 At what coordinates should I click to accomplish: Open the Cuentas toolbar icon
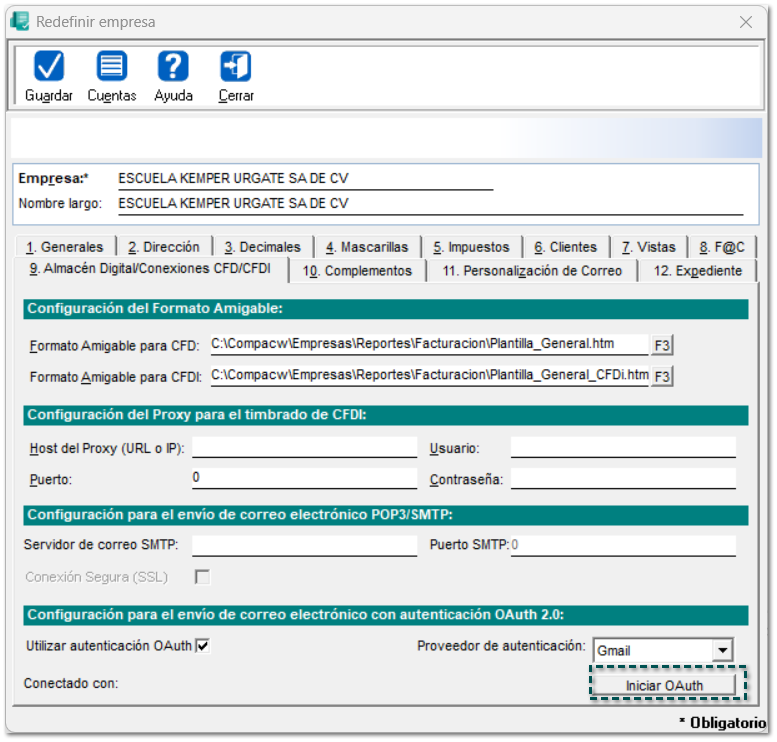click(111, 67)
